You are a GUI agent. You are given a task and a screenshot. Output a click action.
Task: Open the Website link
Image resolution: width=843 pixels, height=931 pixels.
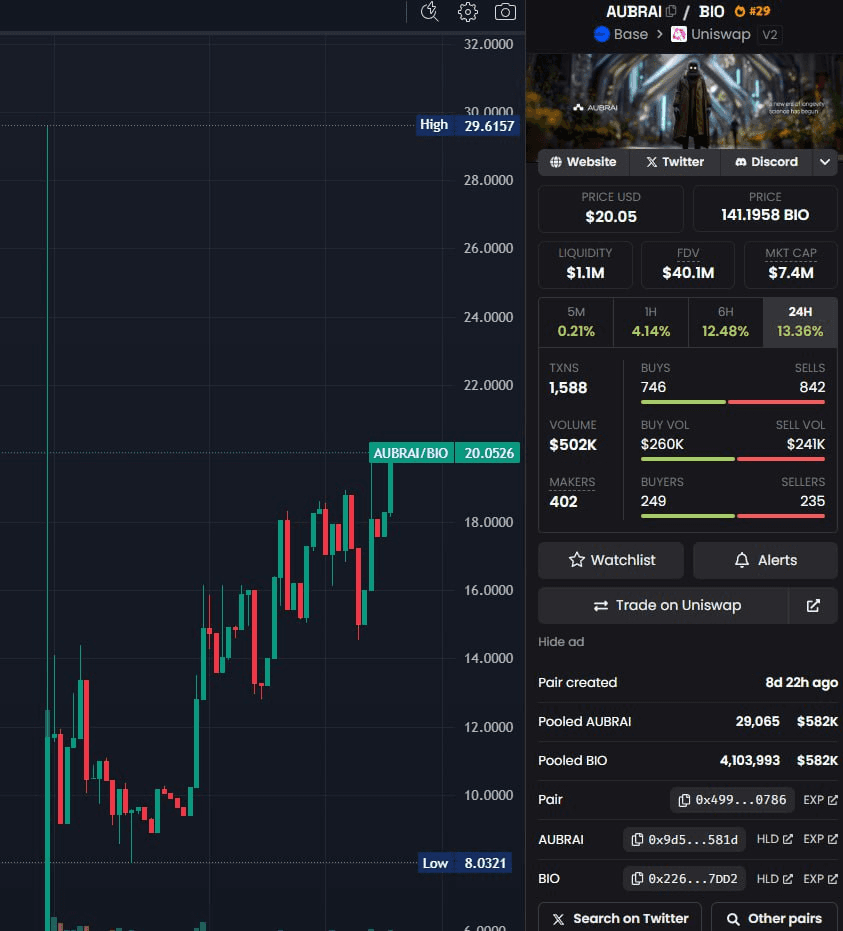coord(584,162)
